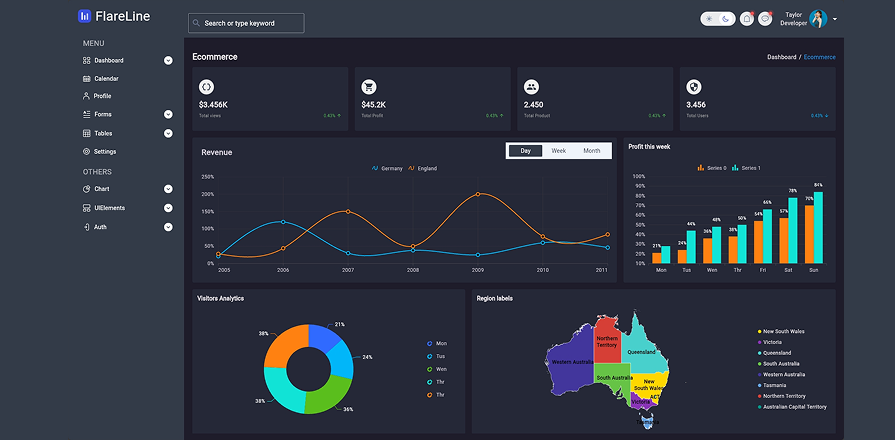Click the 2009 England peak data point
The width and height of the screenshot is (895, 440).
point(478,194)
